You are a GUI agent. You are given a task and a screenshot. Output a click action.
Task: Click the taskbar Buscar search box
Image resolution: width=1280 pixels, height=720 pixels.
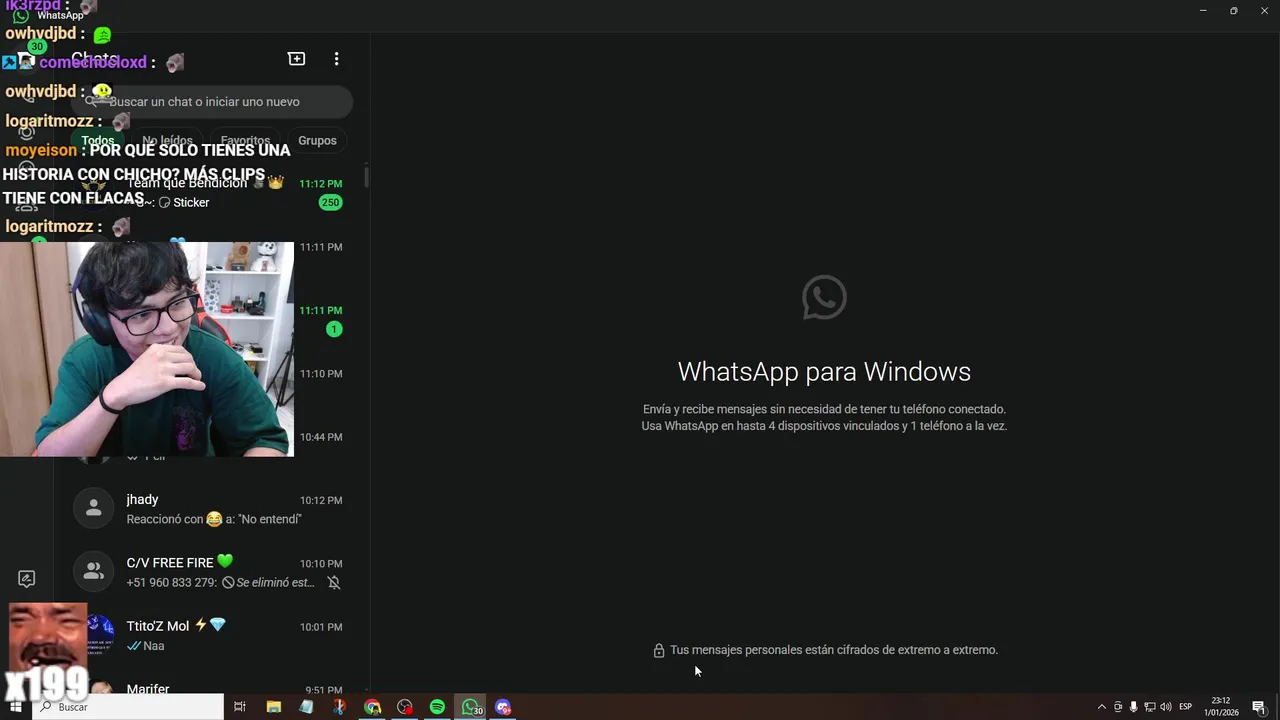[128, 707]
